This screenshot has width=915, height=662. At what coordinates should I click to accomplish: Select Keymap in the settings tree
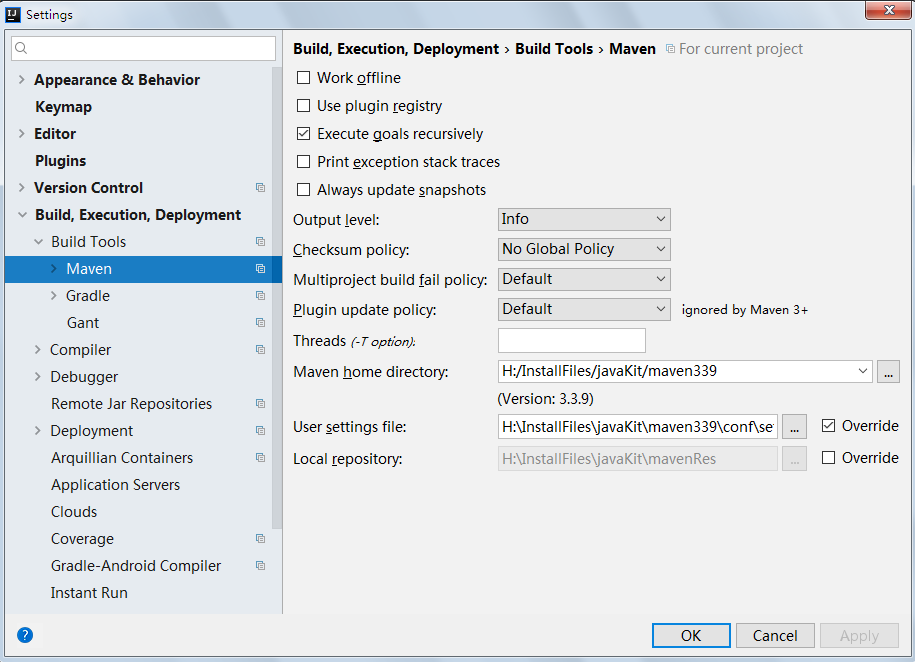click(63, 107)
